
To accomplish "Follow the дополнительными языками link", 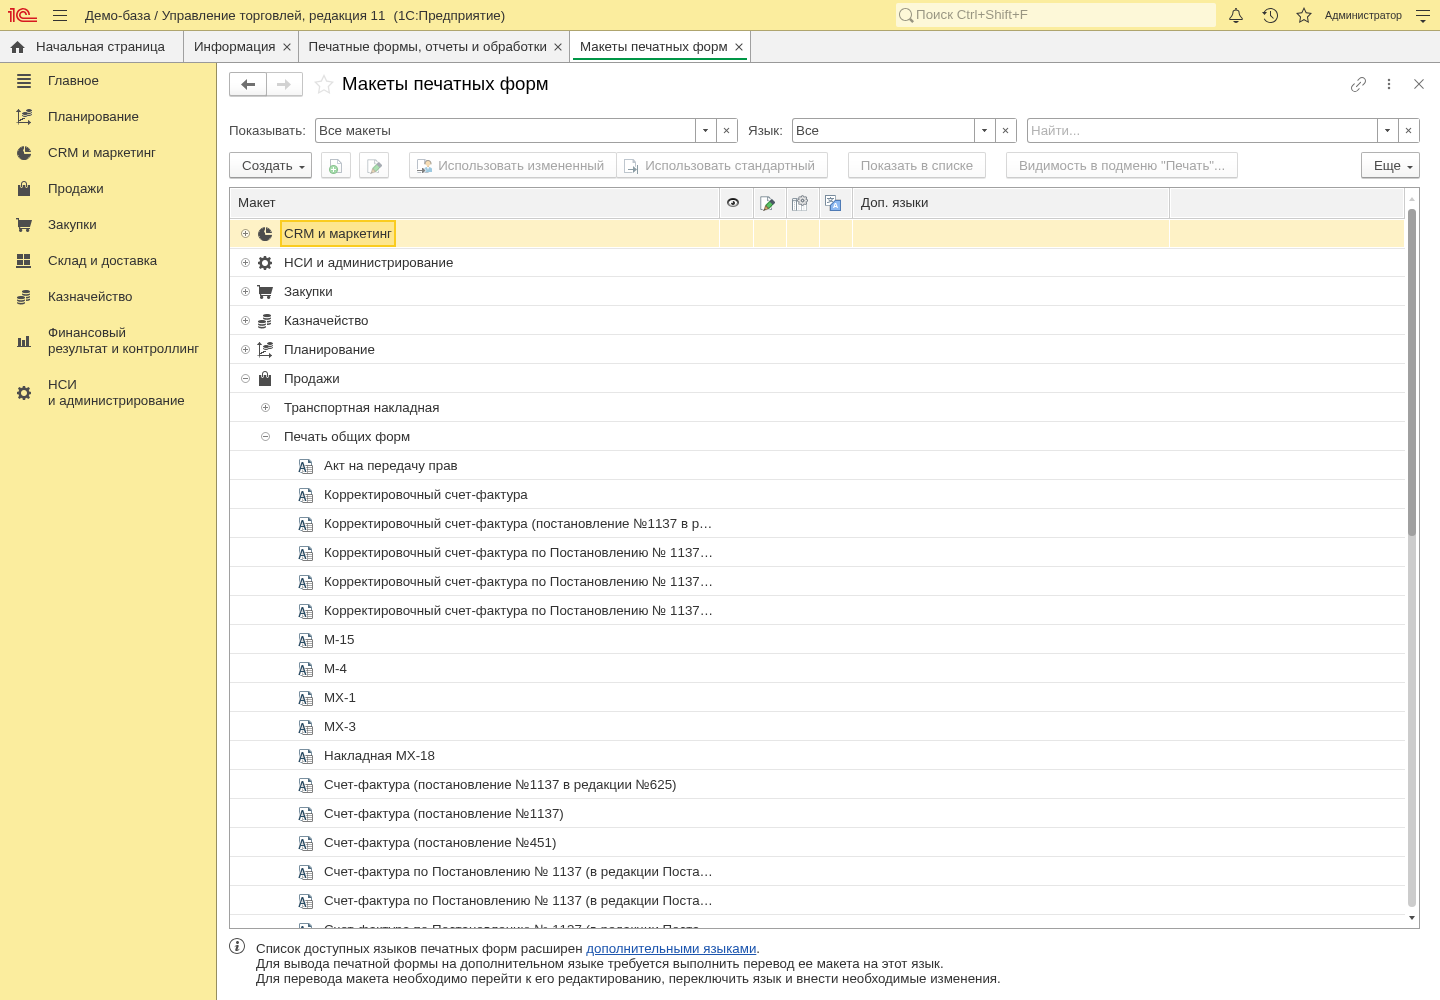I will tap(671, 949).
